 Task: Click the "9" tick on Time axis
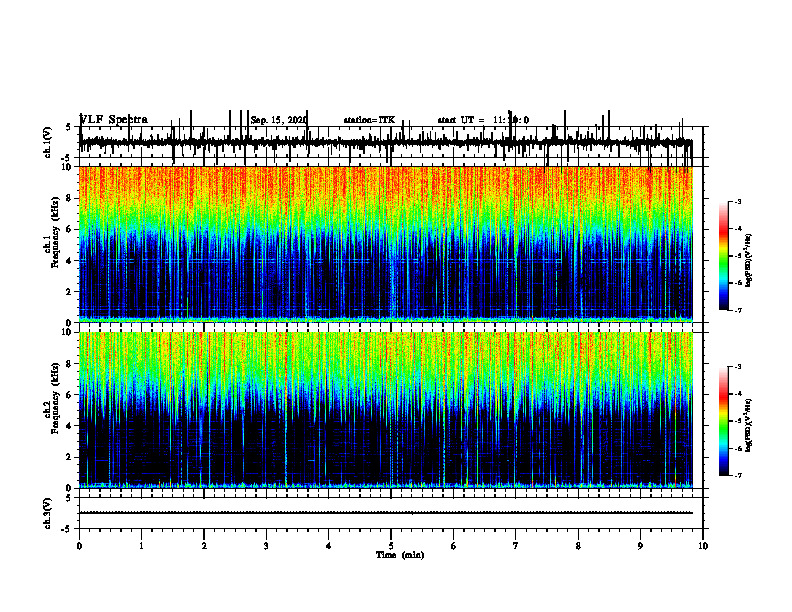point(640,546)
